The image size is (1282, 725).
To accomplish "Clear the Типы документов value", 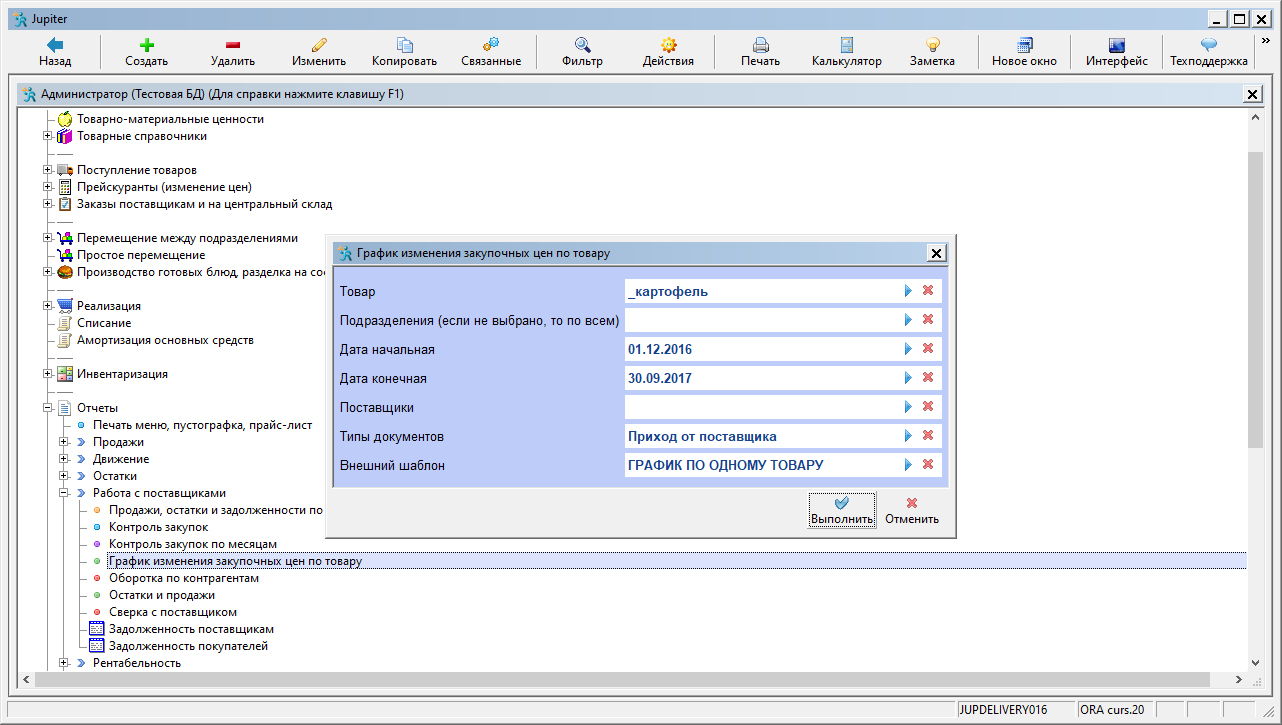I will point(928,436).
